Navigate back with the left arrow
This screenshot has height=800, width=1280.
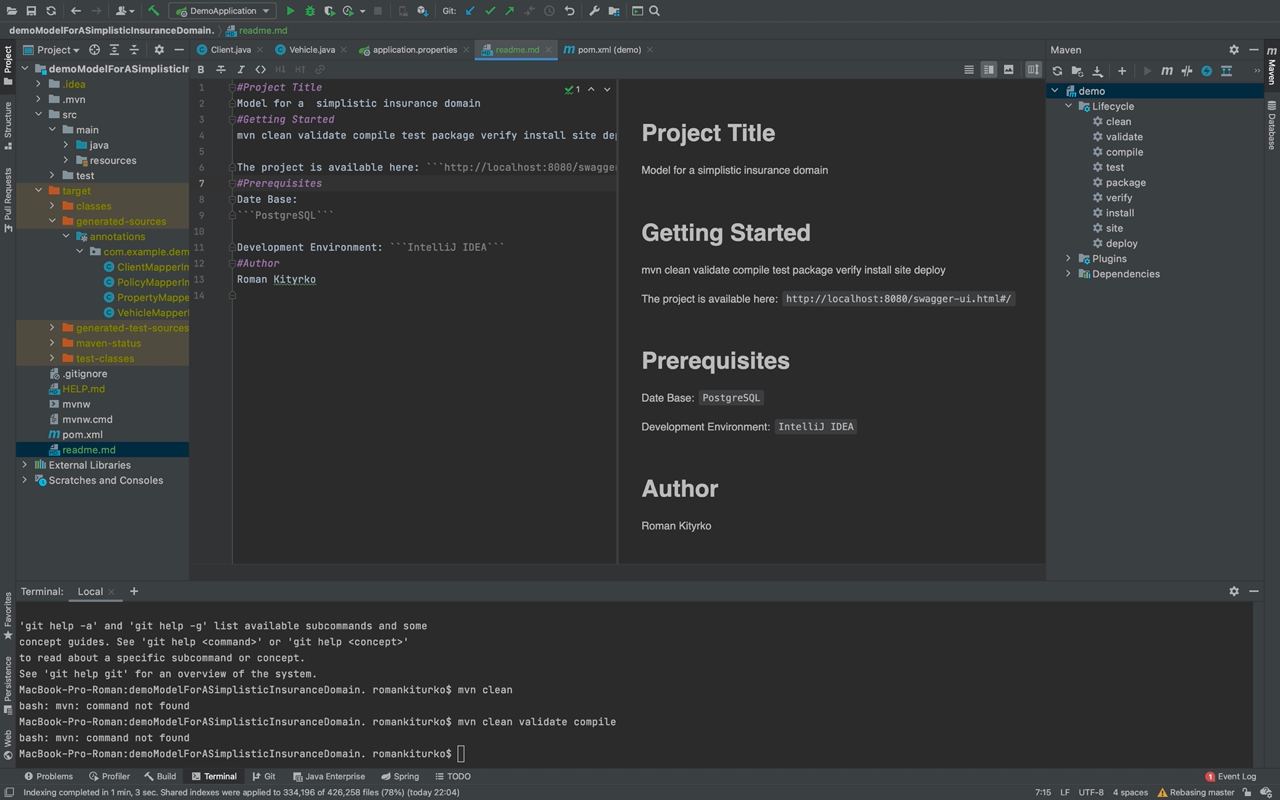(x=76, y=11)
